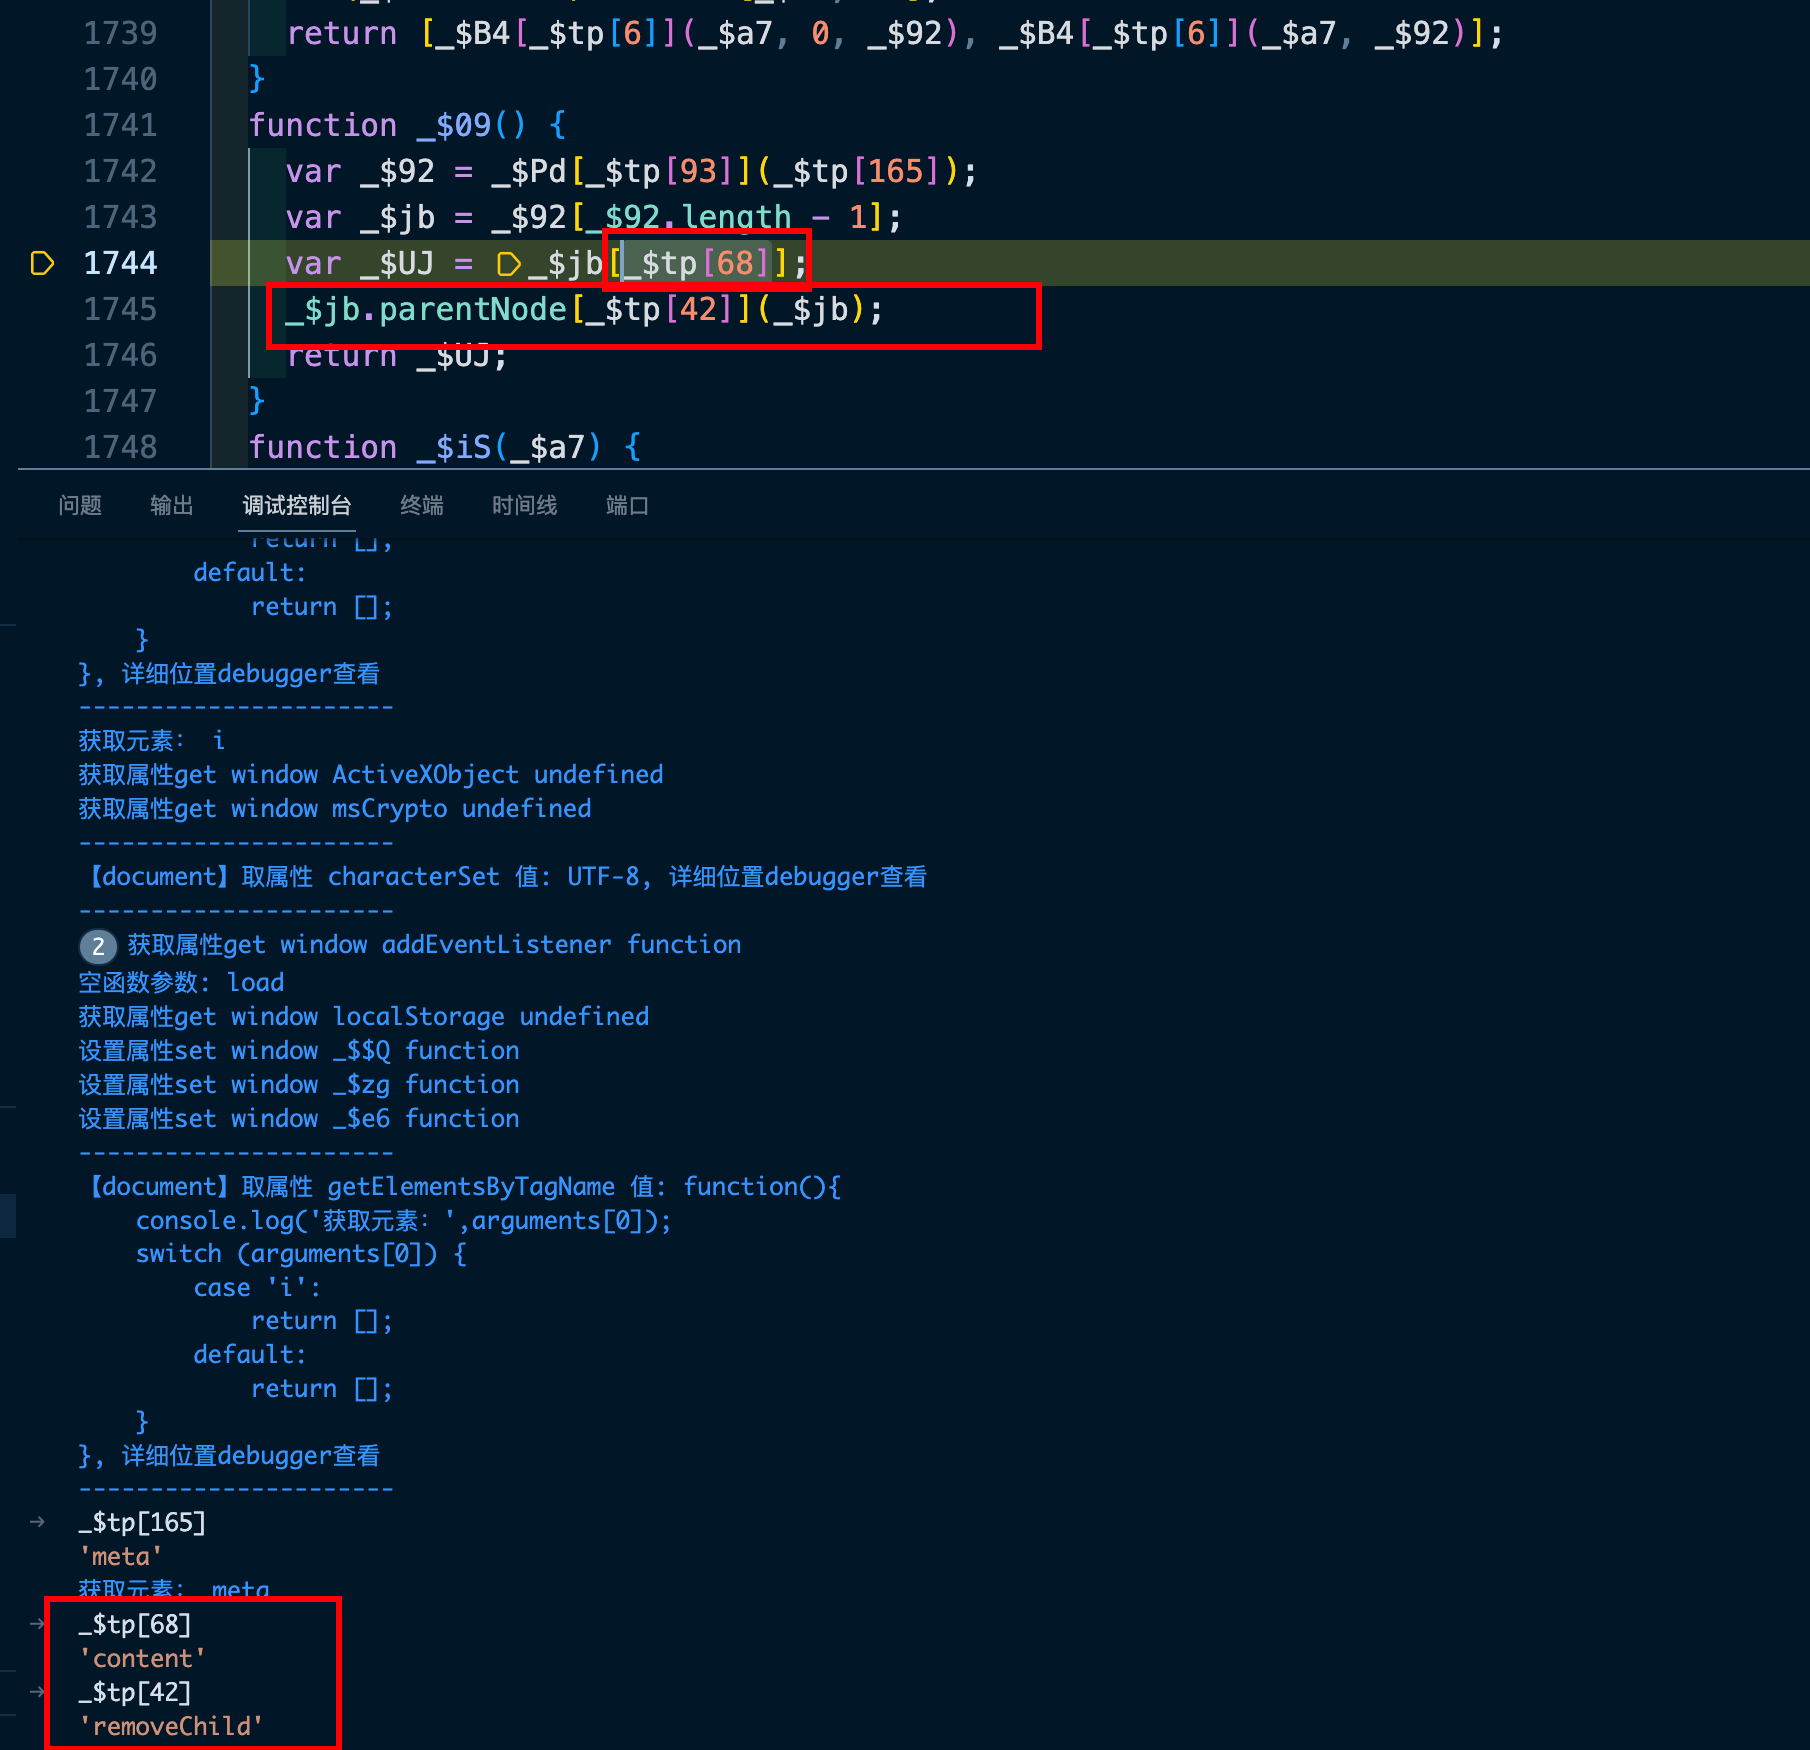The height and width of the screenshot is (1750, 1810).
Task: Click 'var _$92 = _$Pd' code line
Action: 631,171
